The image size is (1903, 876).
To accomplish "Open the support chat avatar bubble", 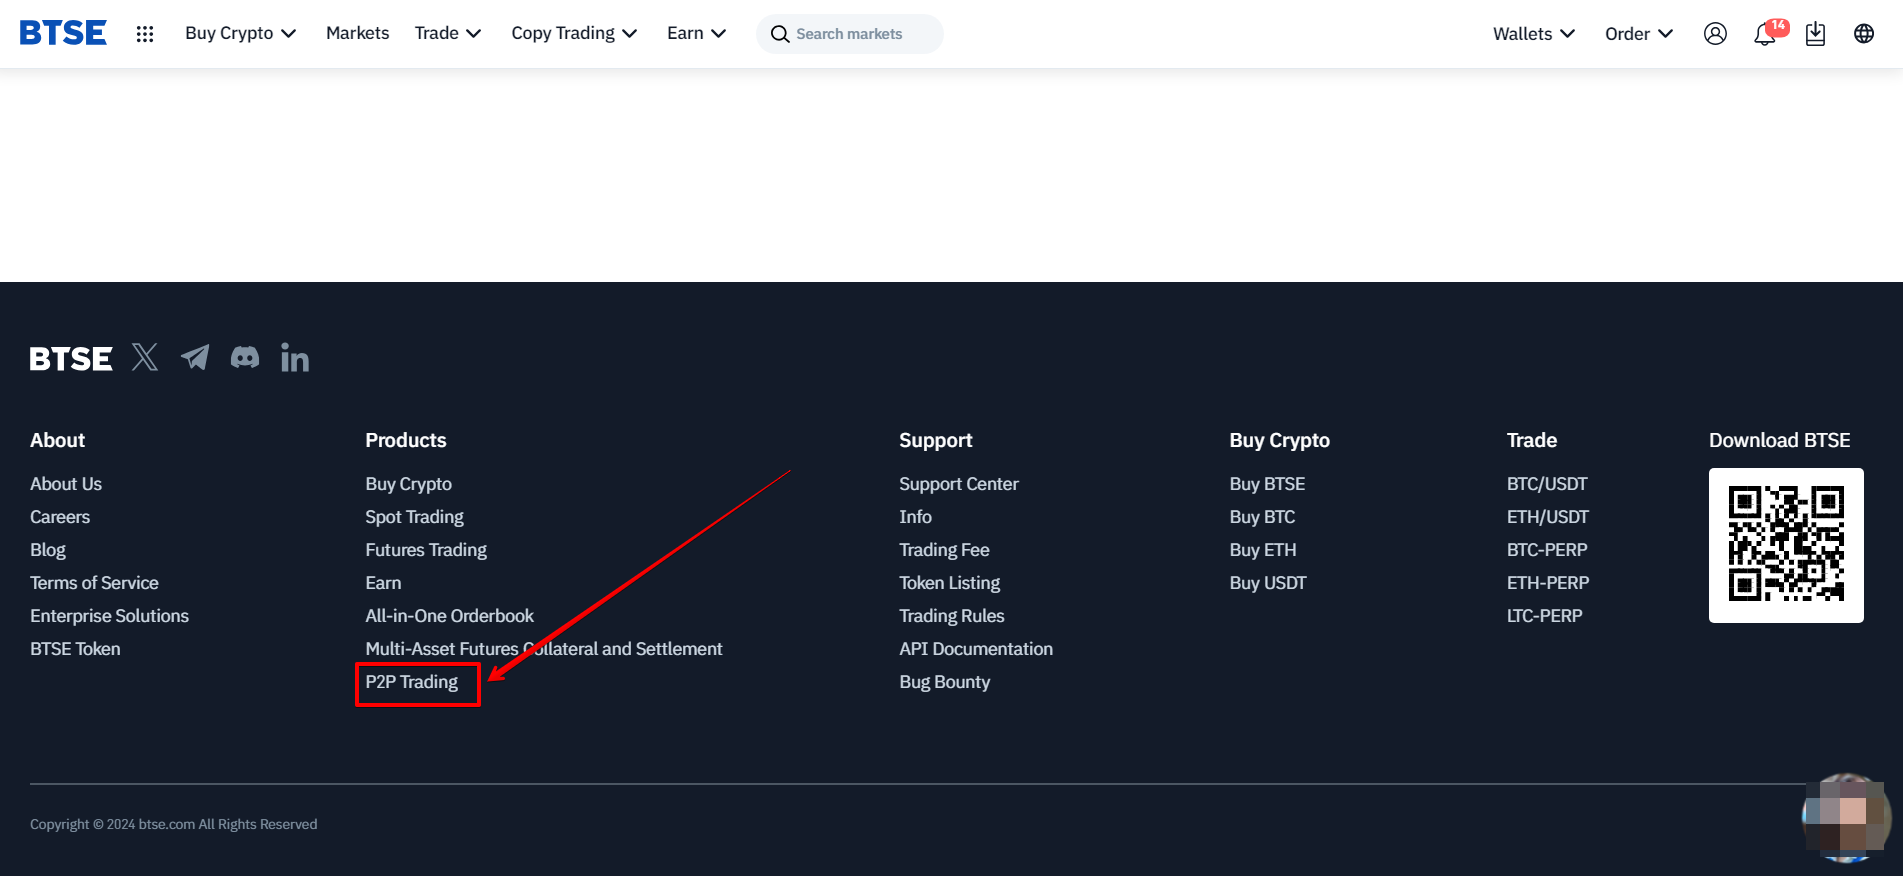I will point(1846,817).
